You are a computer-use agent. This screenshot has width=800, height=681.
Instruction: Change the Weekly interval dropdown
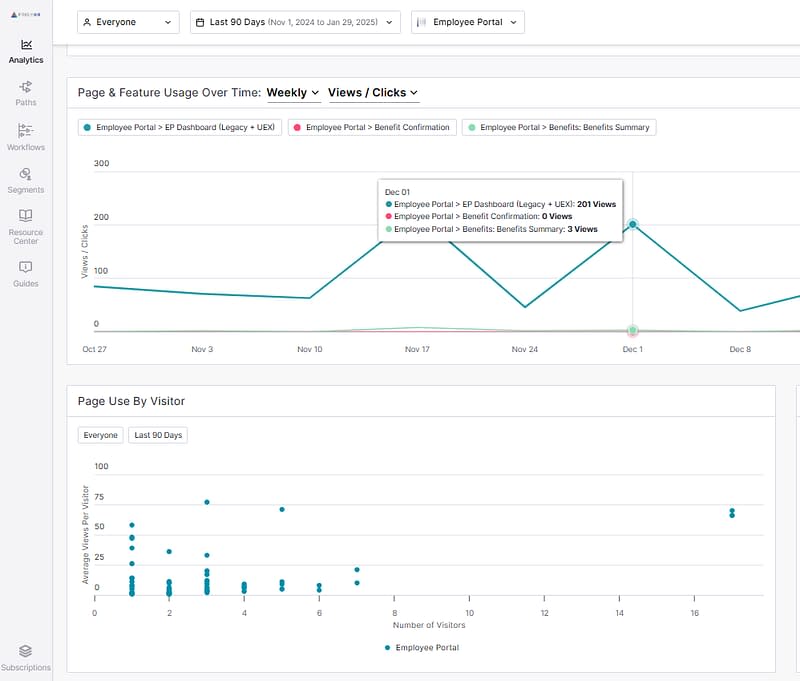coord(293,93)
